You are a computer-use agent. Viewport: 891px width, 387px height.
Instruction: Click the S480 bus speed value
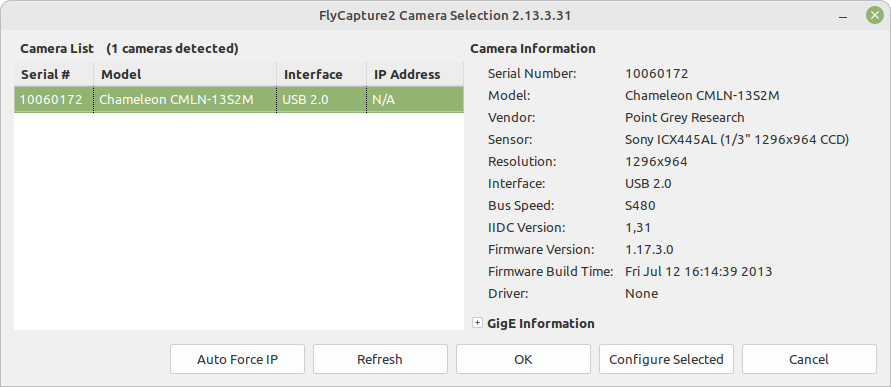point(640,206)
